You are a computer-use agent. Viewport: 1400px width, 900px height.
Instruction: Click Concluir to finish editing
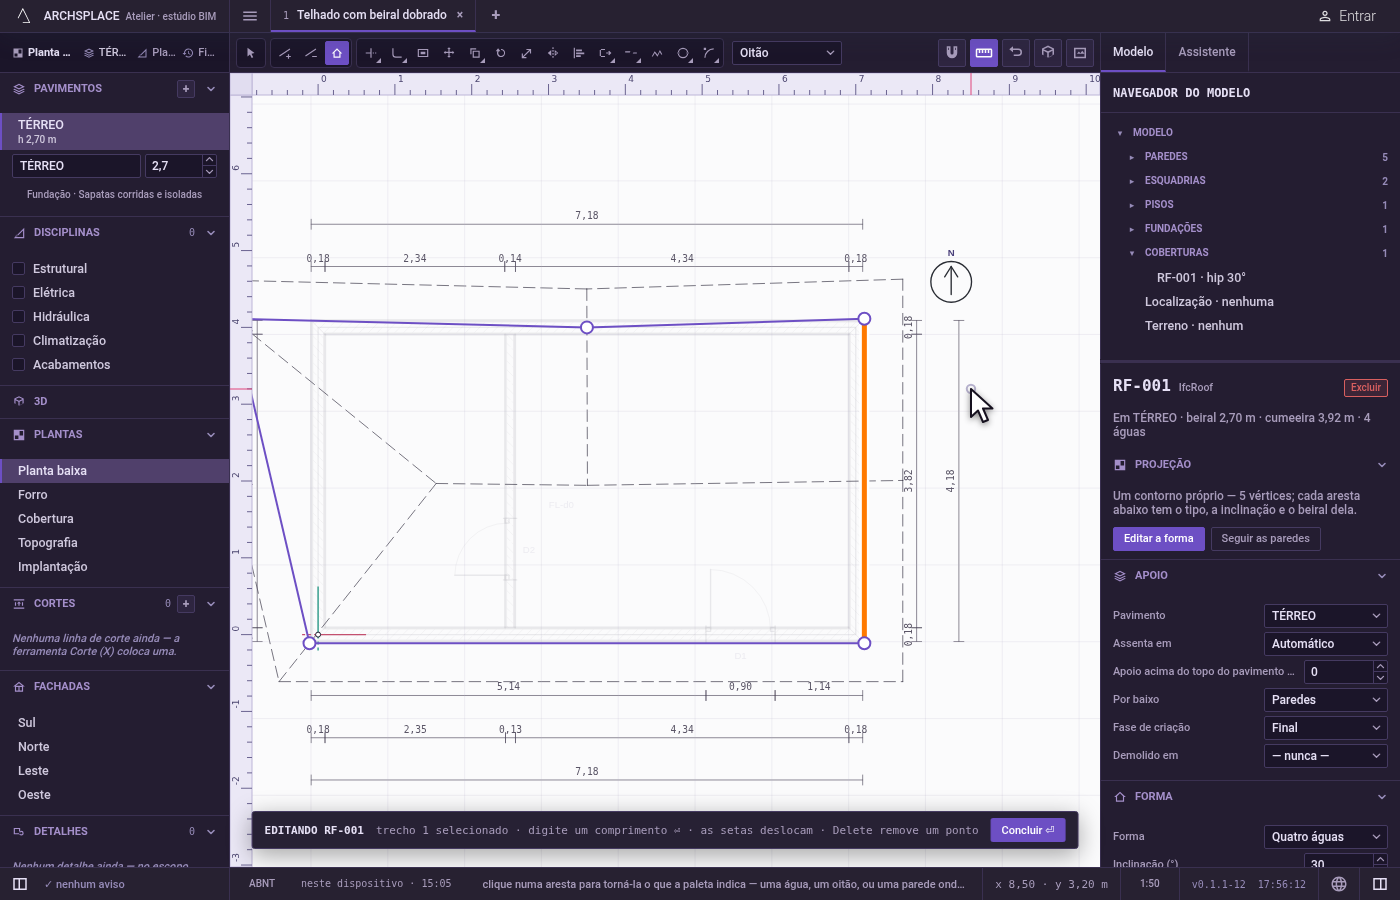[1028, 830]
